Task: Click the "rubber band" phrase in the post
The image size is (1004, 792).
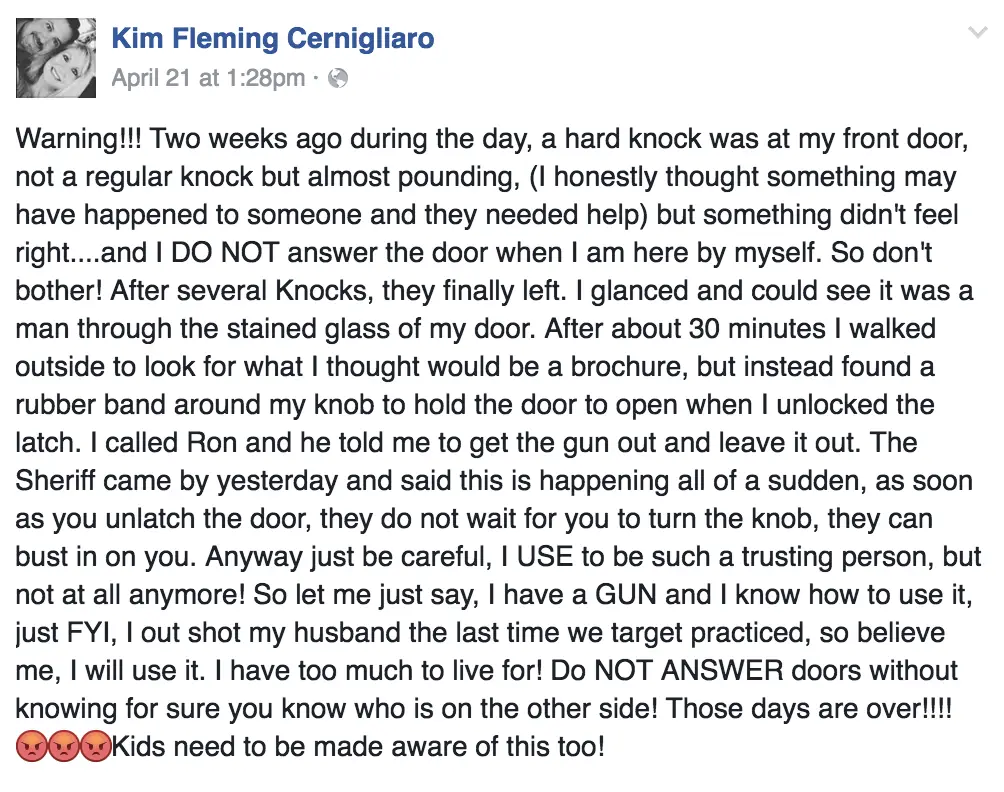Action: [x=90, y=405]
